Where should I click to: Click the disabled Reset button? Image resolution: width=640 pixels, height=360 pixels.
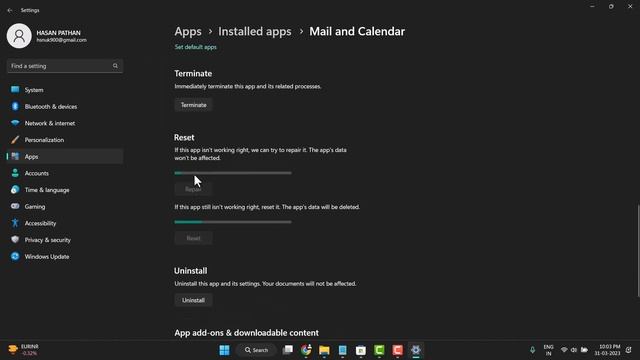pyautogui.click(x=193, y=238)
